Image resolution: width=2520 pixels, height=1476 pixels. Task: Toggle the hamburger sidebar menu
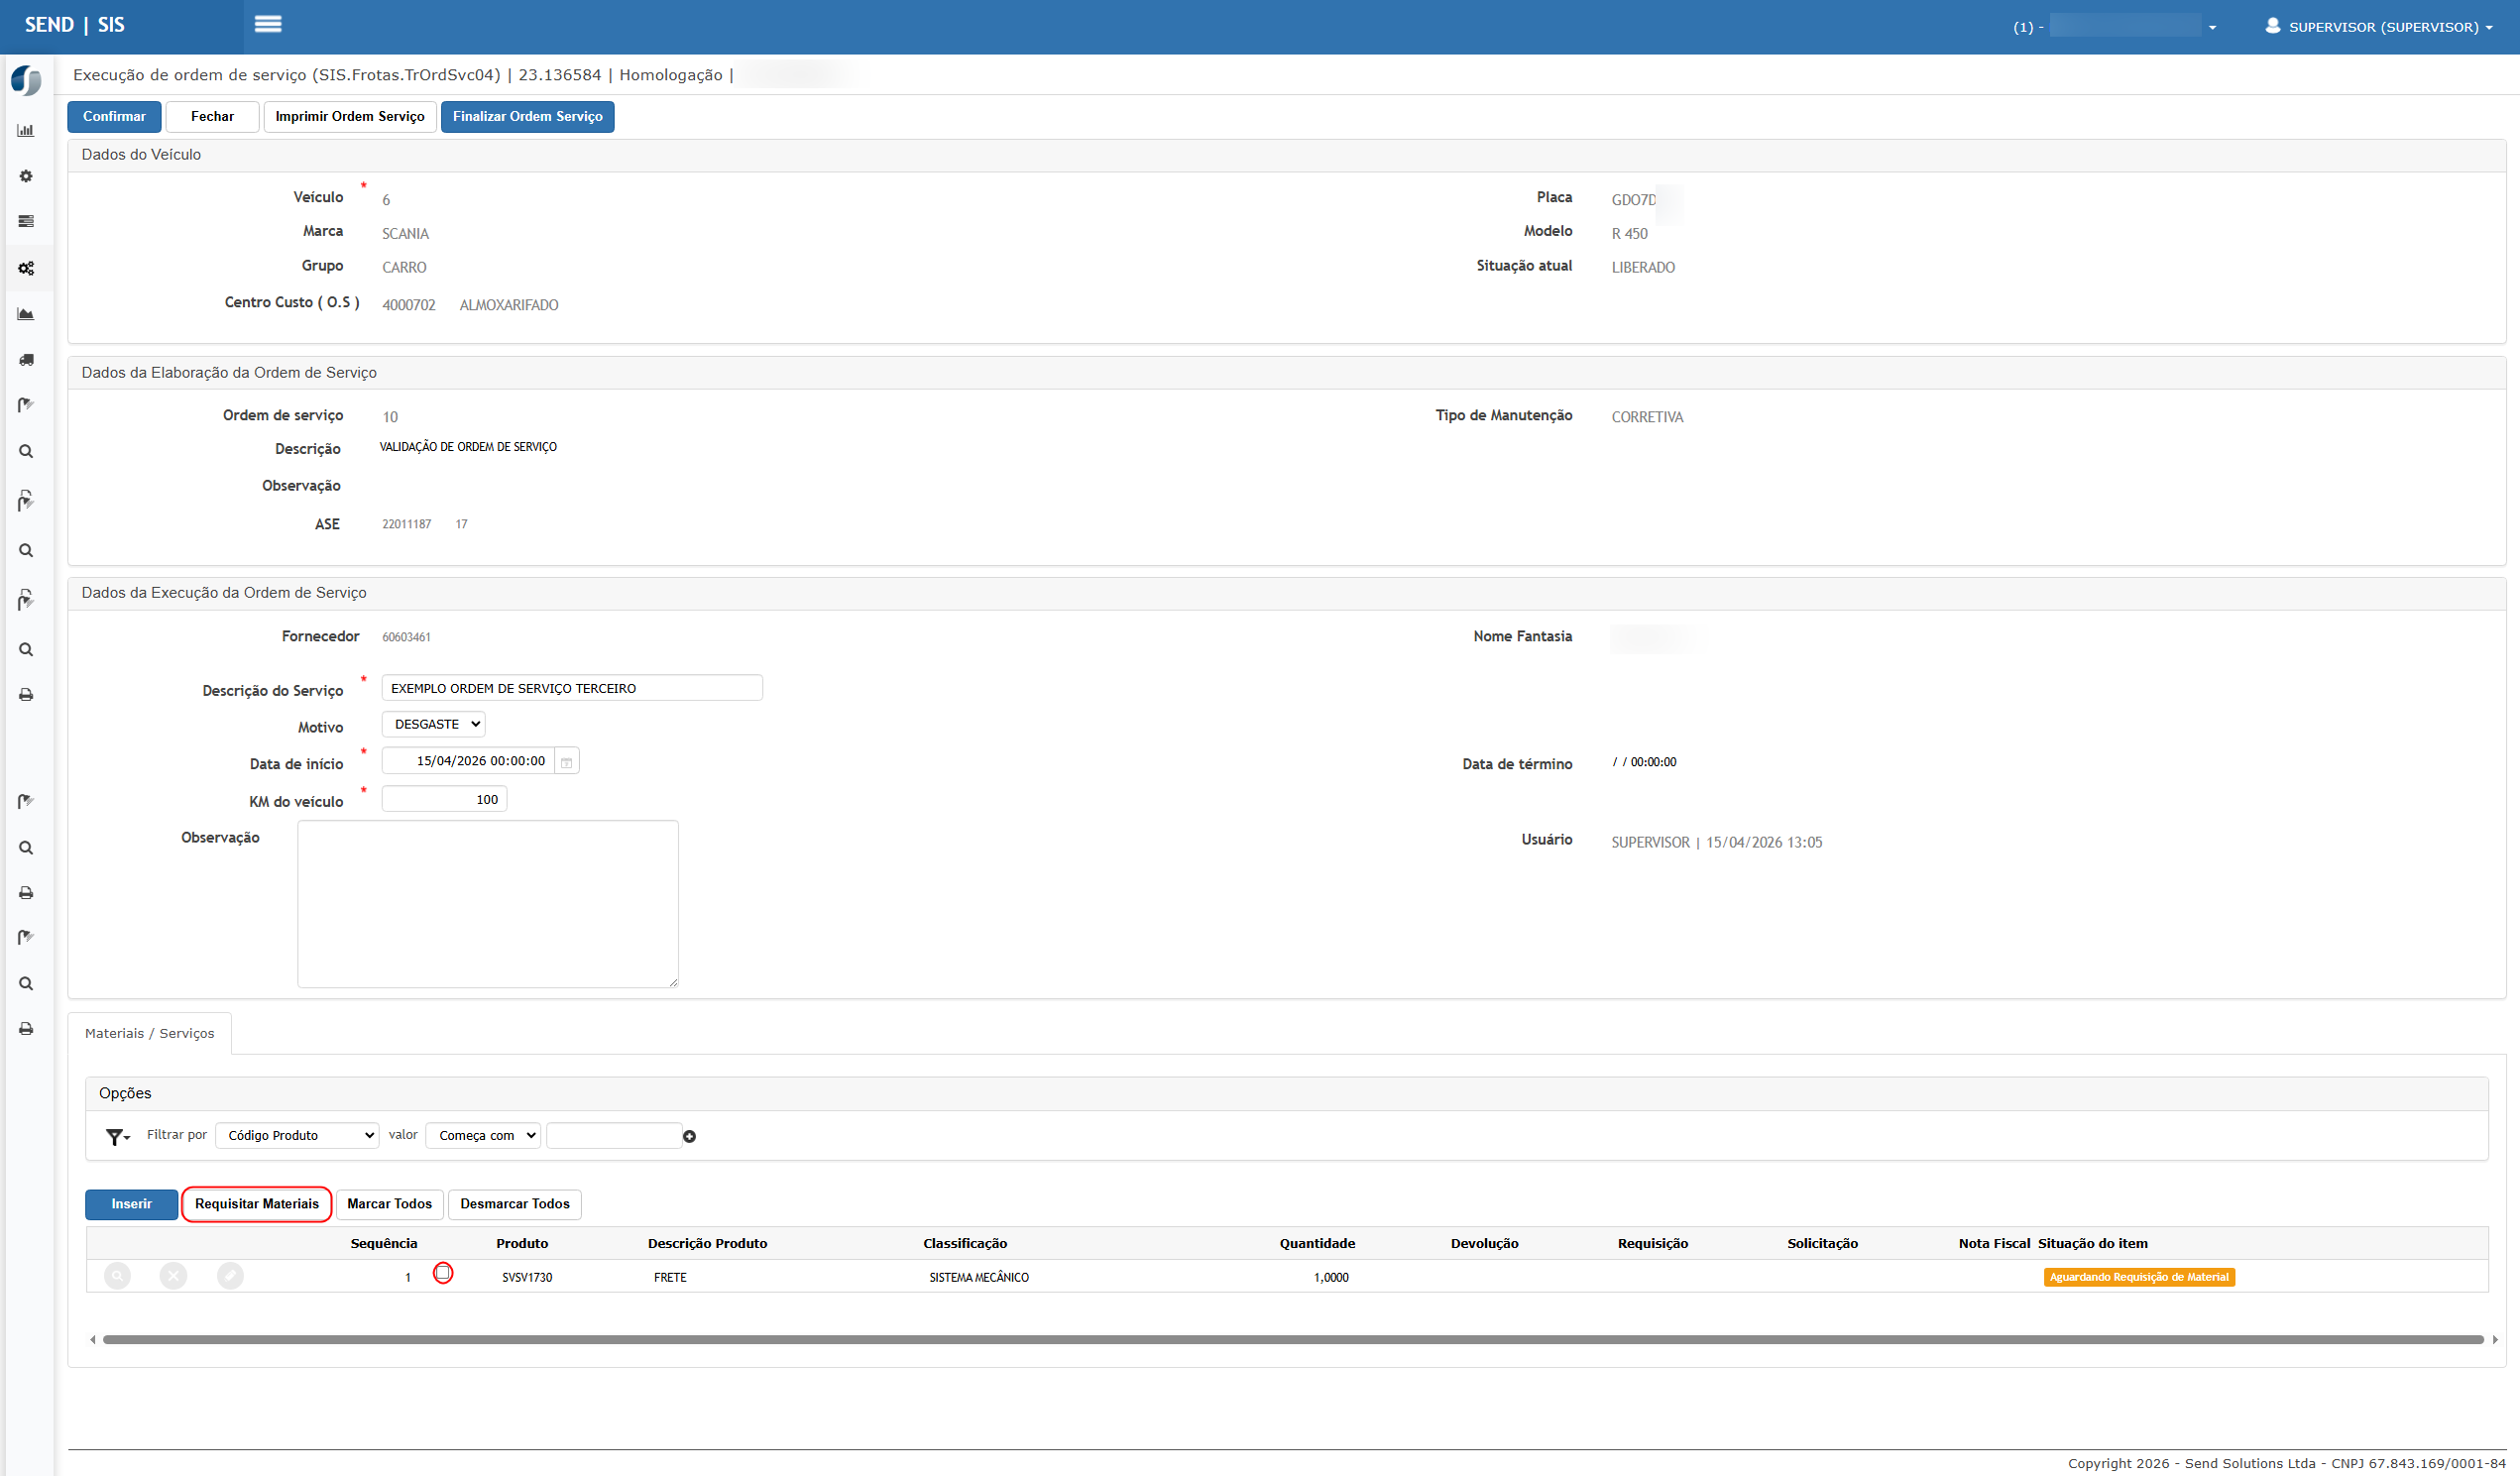coord(268,24)
